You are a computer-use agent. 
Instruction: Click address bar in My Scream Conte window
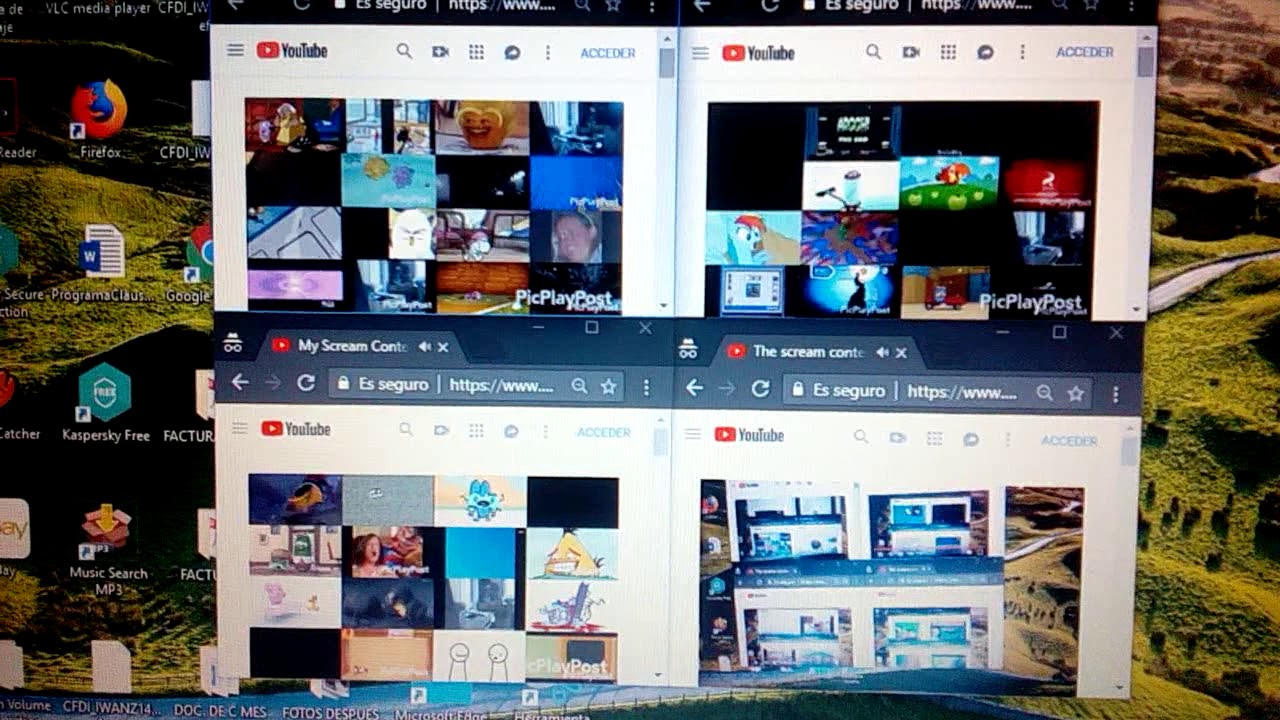point(478,385)
